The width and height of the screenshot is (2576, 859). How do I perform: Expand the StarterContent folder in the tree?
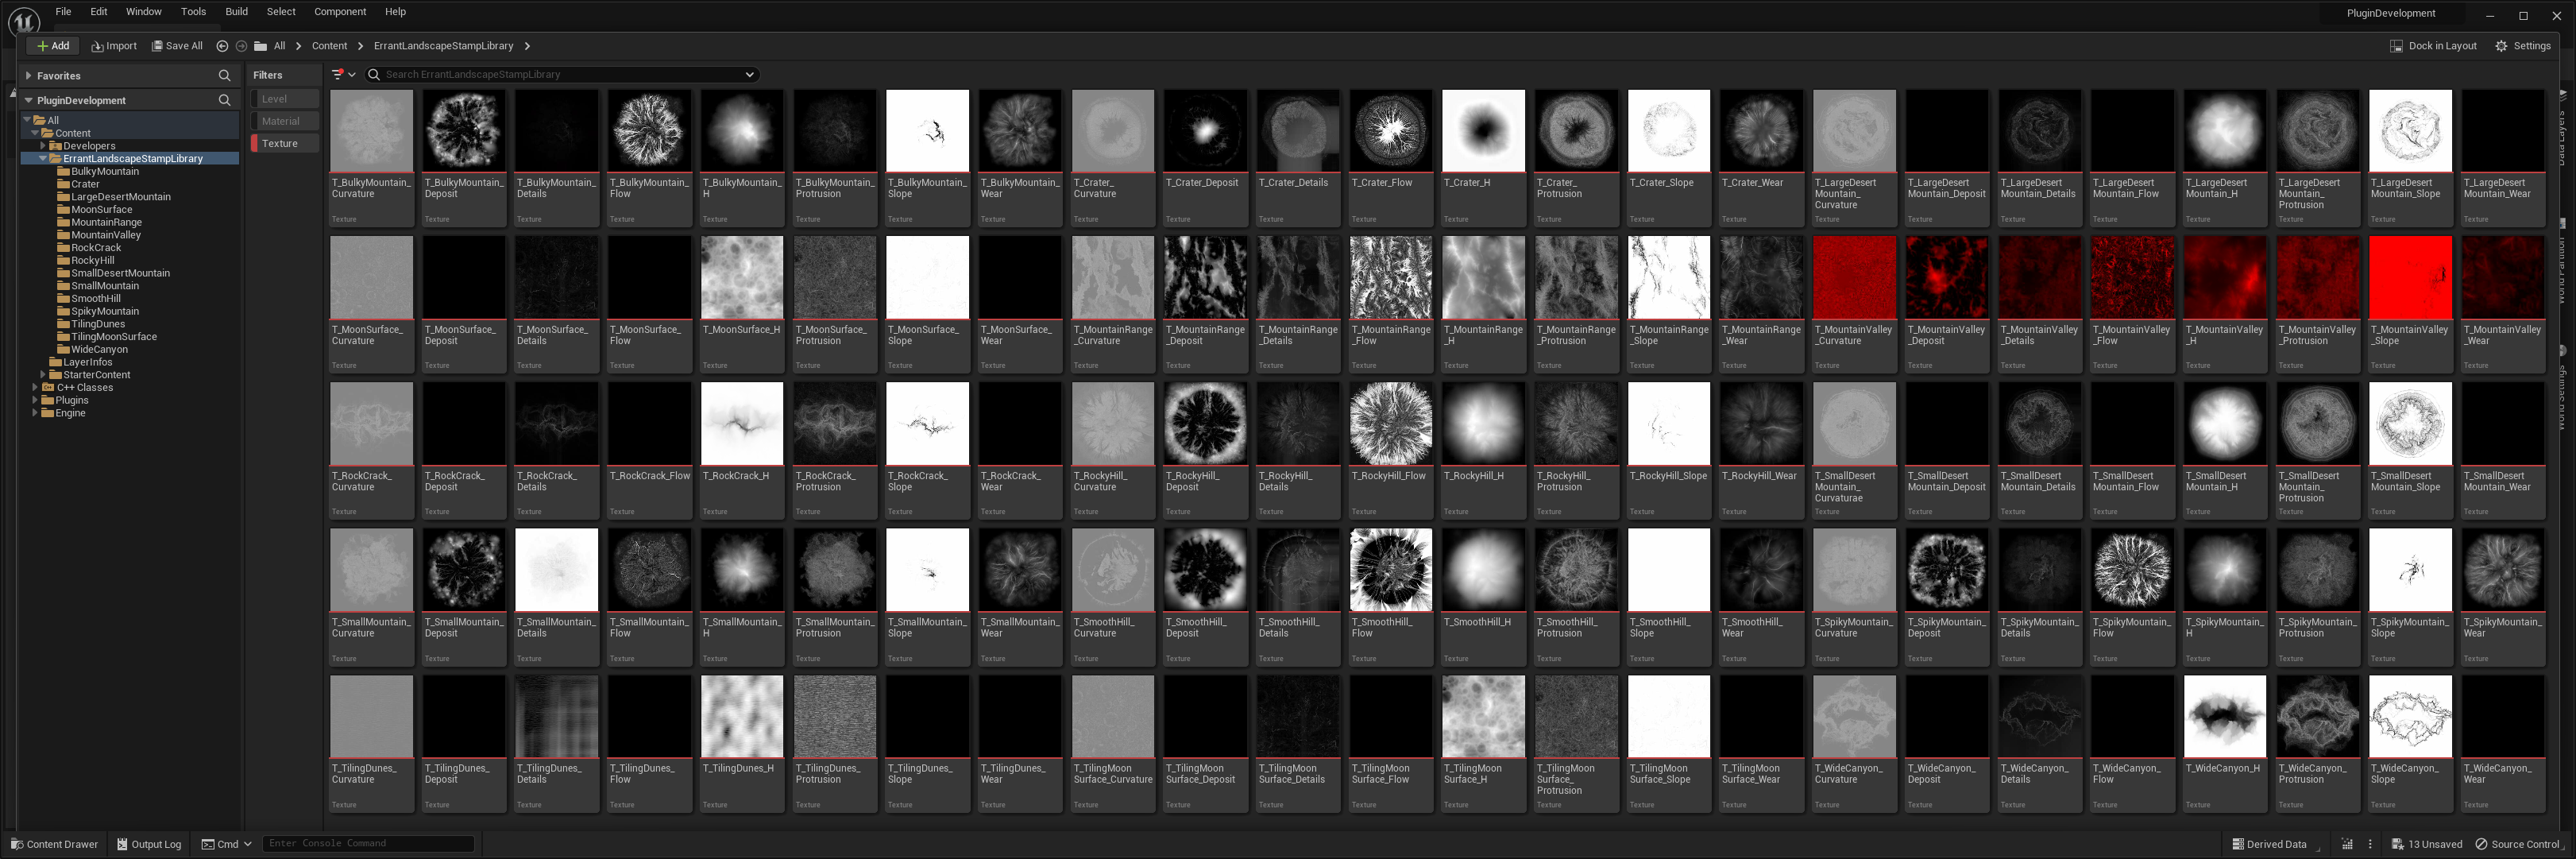tap(42, 375)
